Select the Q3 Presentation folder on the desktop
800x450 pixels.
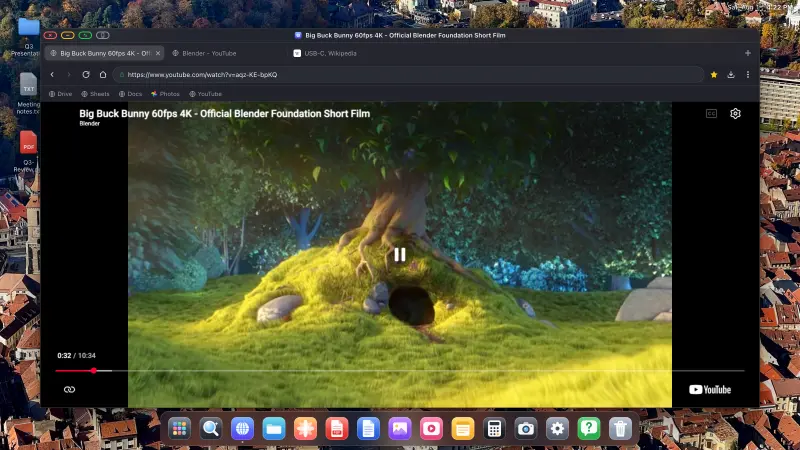click(29, 37)
